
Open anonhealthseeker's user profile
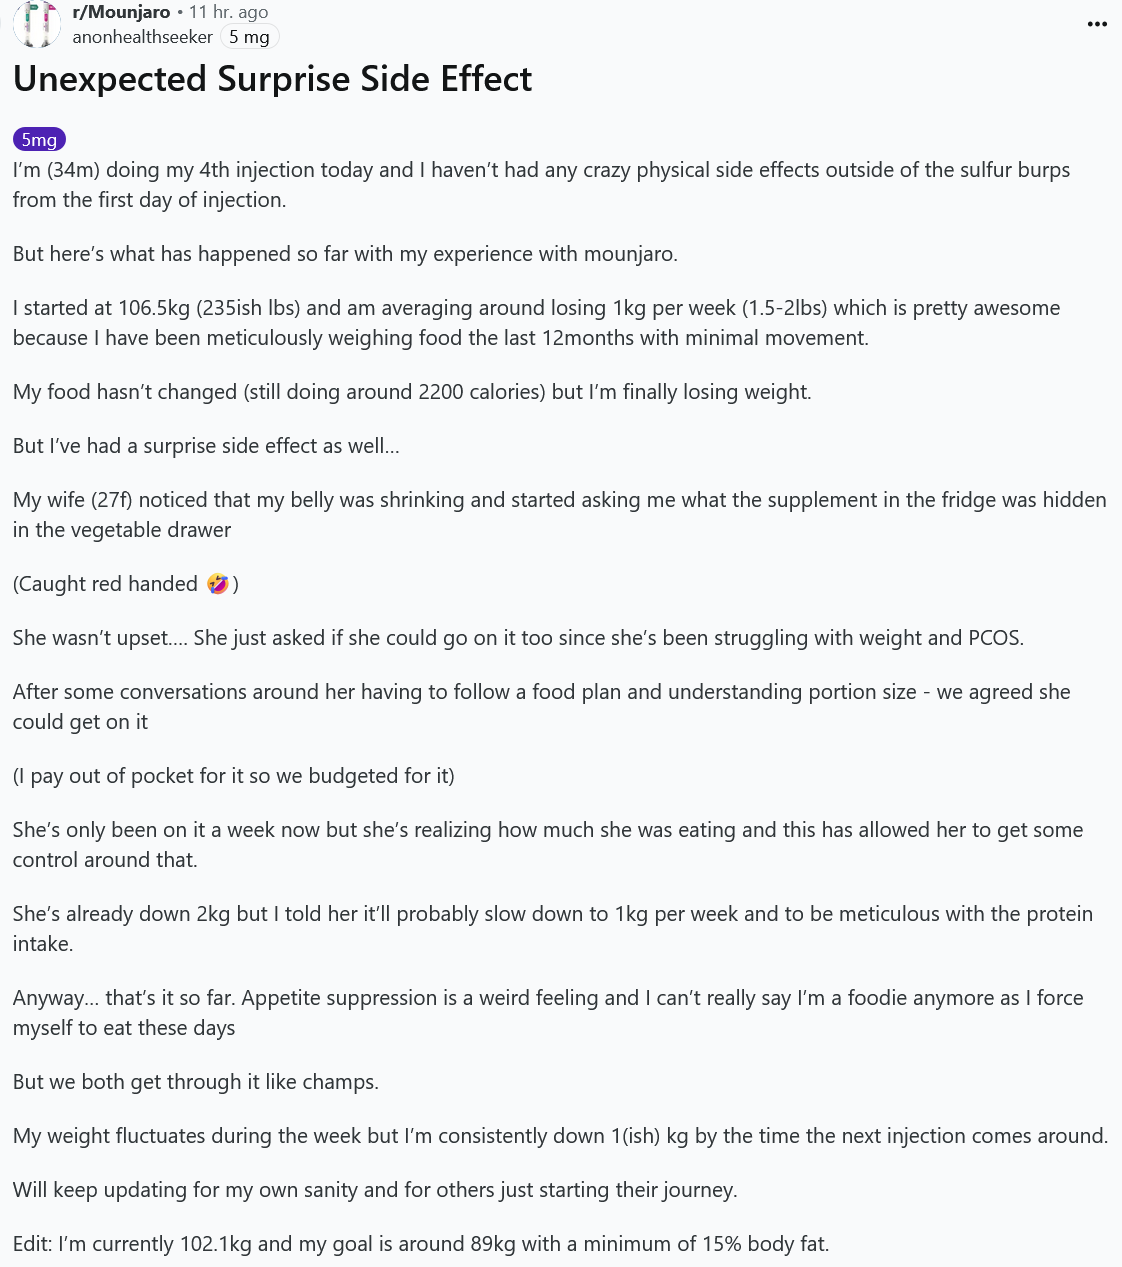142,37
